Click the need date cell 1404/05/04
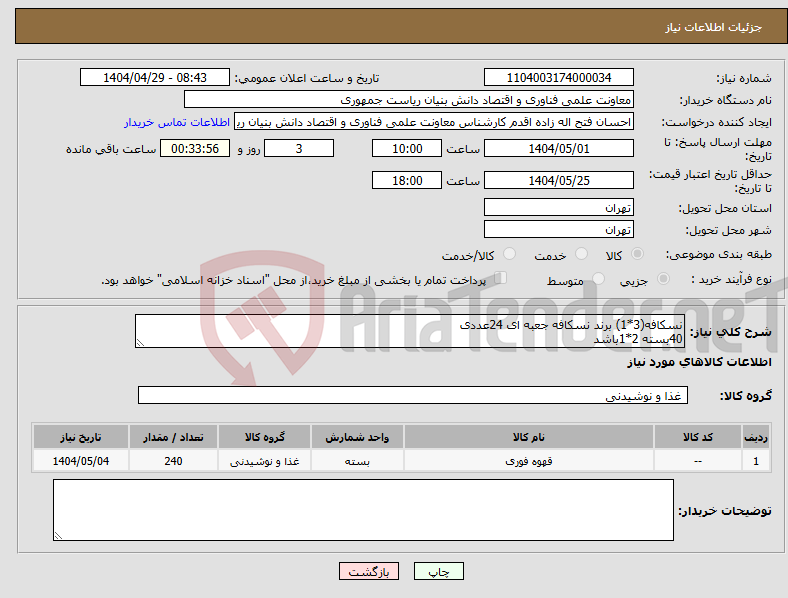 (81, 461)
